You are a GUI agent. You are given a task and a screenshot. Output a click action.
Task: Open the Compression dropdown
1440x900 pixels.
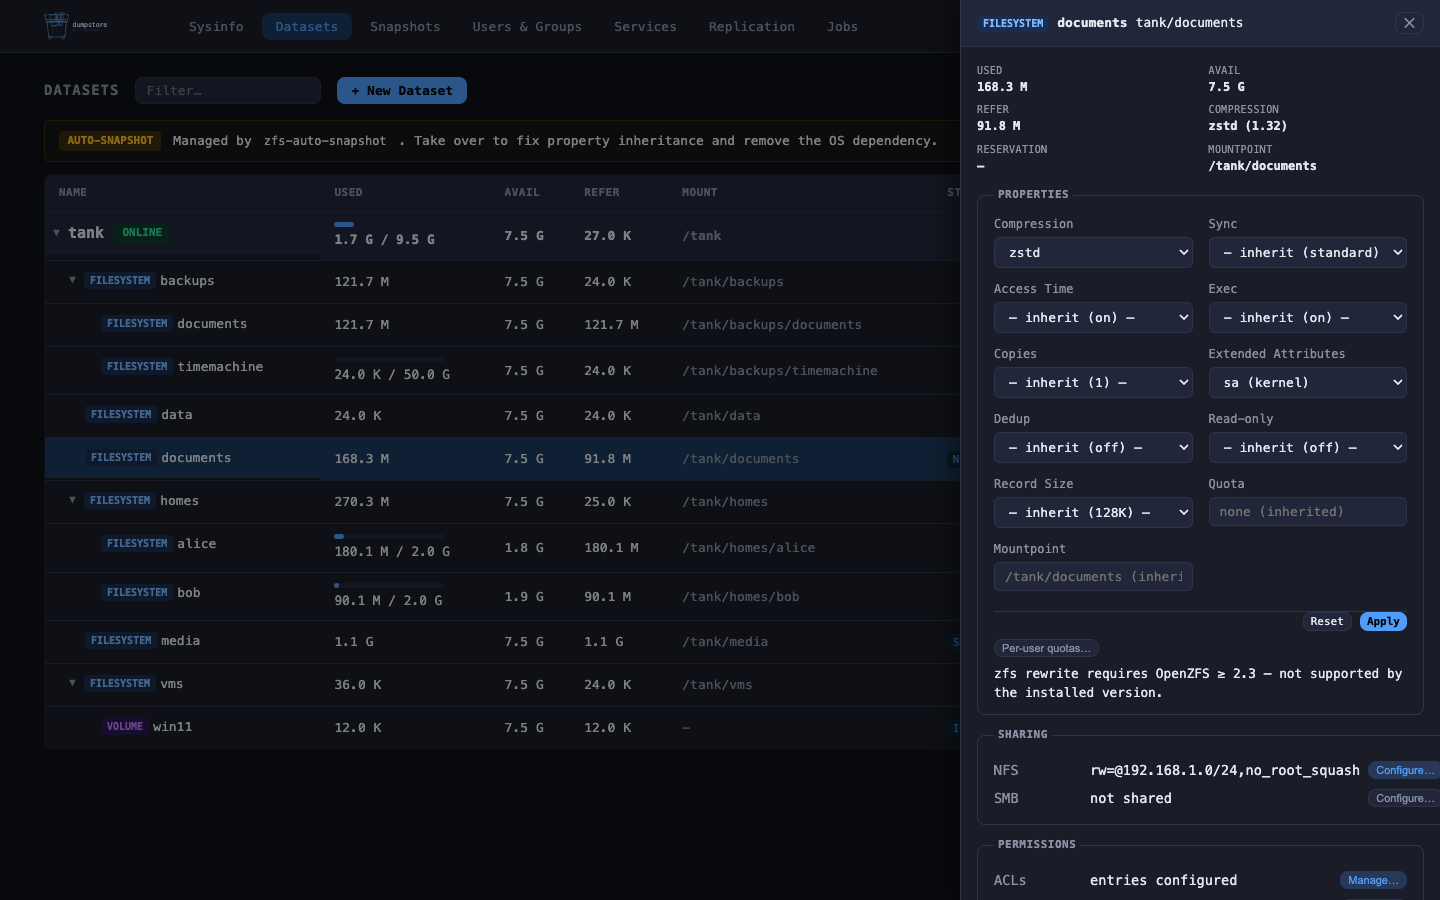(x=1093, y=253)
